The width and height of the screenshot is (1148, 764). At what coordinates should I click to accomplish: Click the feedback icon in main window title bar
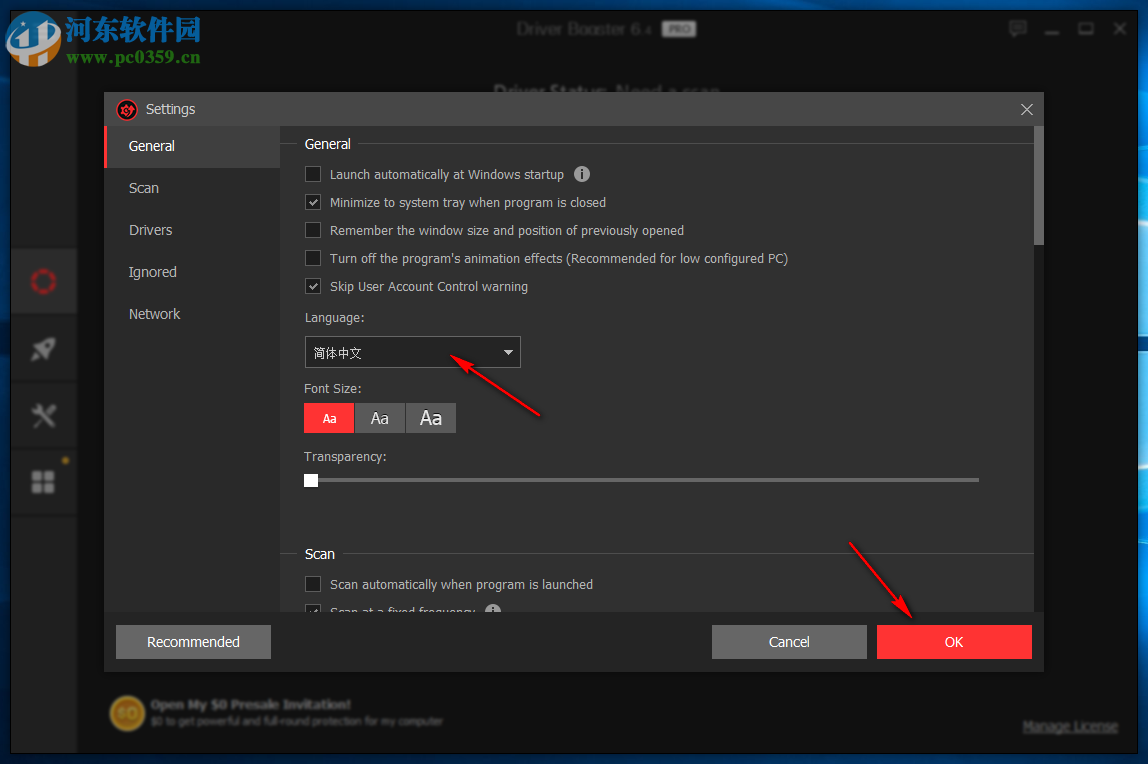(x=1018, y=29)
